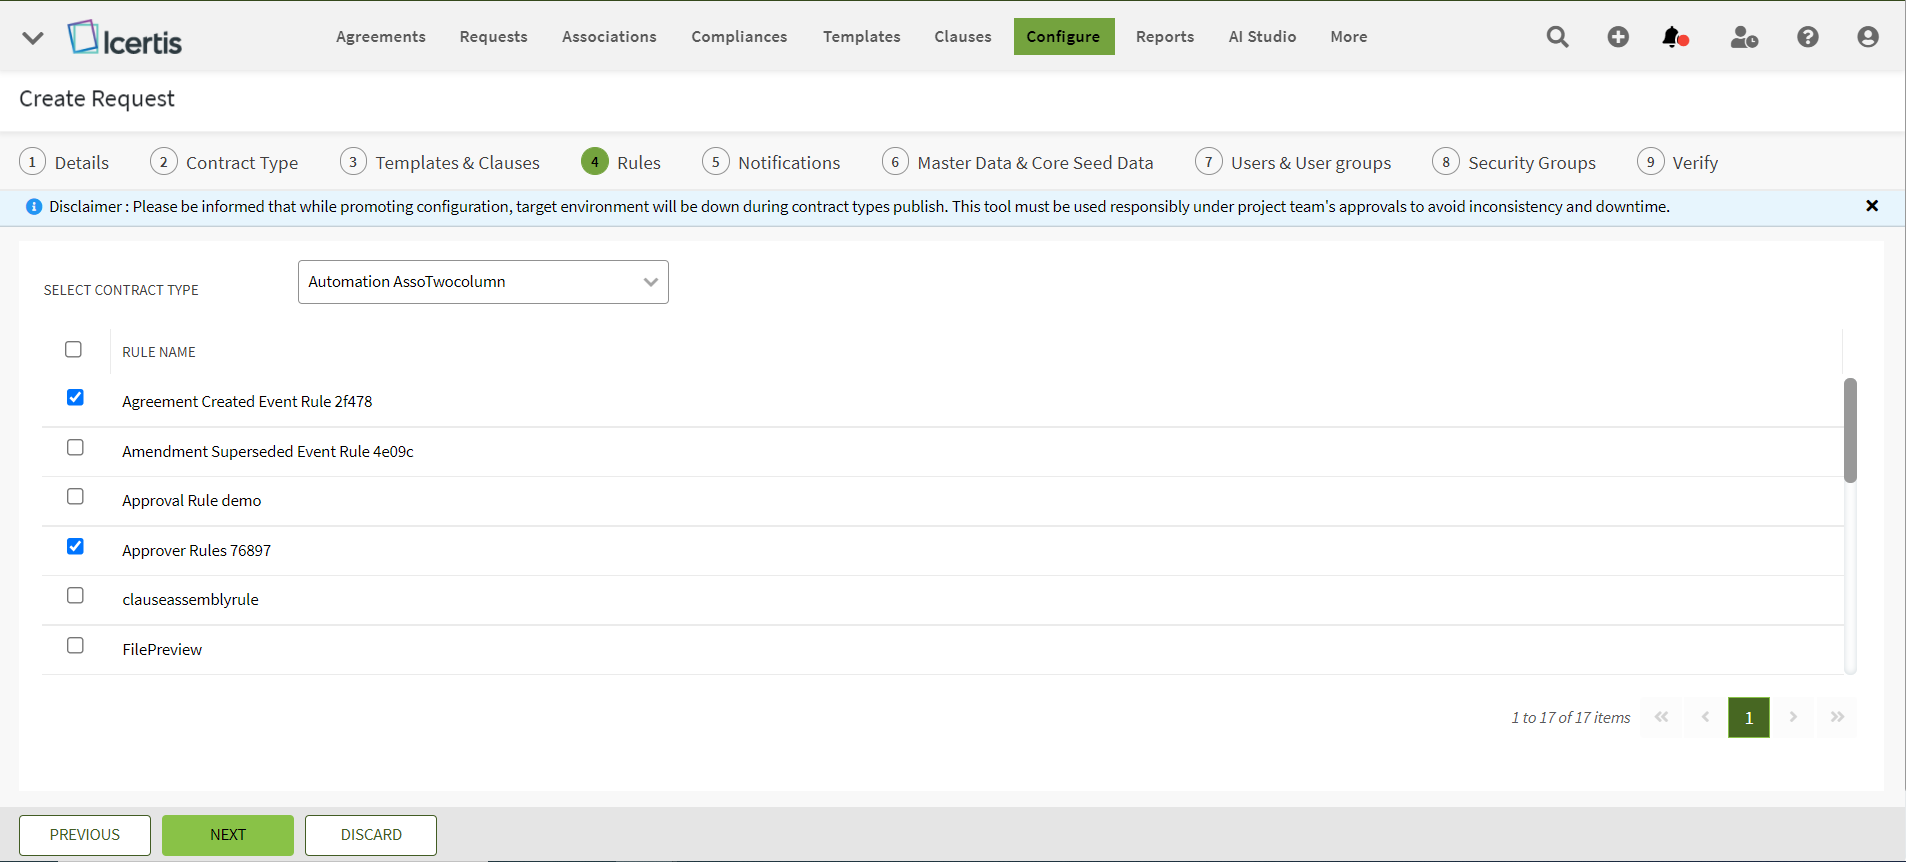Image resolution: width=1906 pixels, height=862 pixels.
Task: Go to step 5 Notifications
Action: (x=771, y=162)
